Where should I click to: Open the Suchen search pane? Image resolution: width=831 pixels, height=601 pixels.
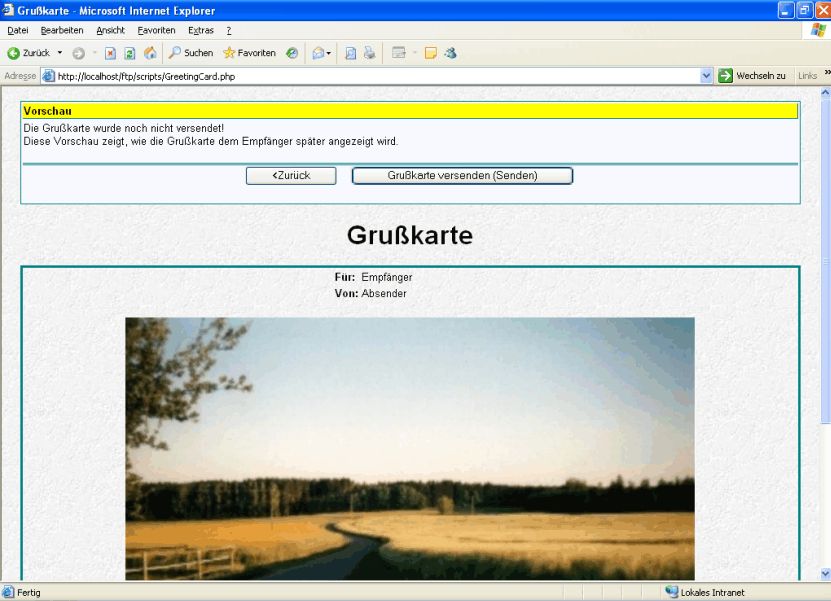tap(191, 53)
